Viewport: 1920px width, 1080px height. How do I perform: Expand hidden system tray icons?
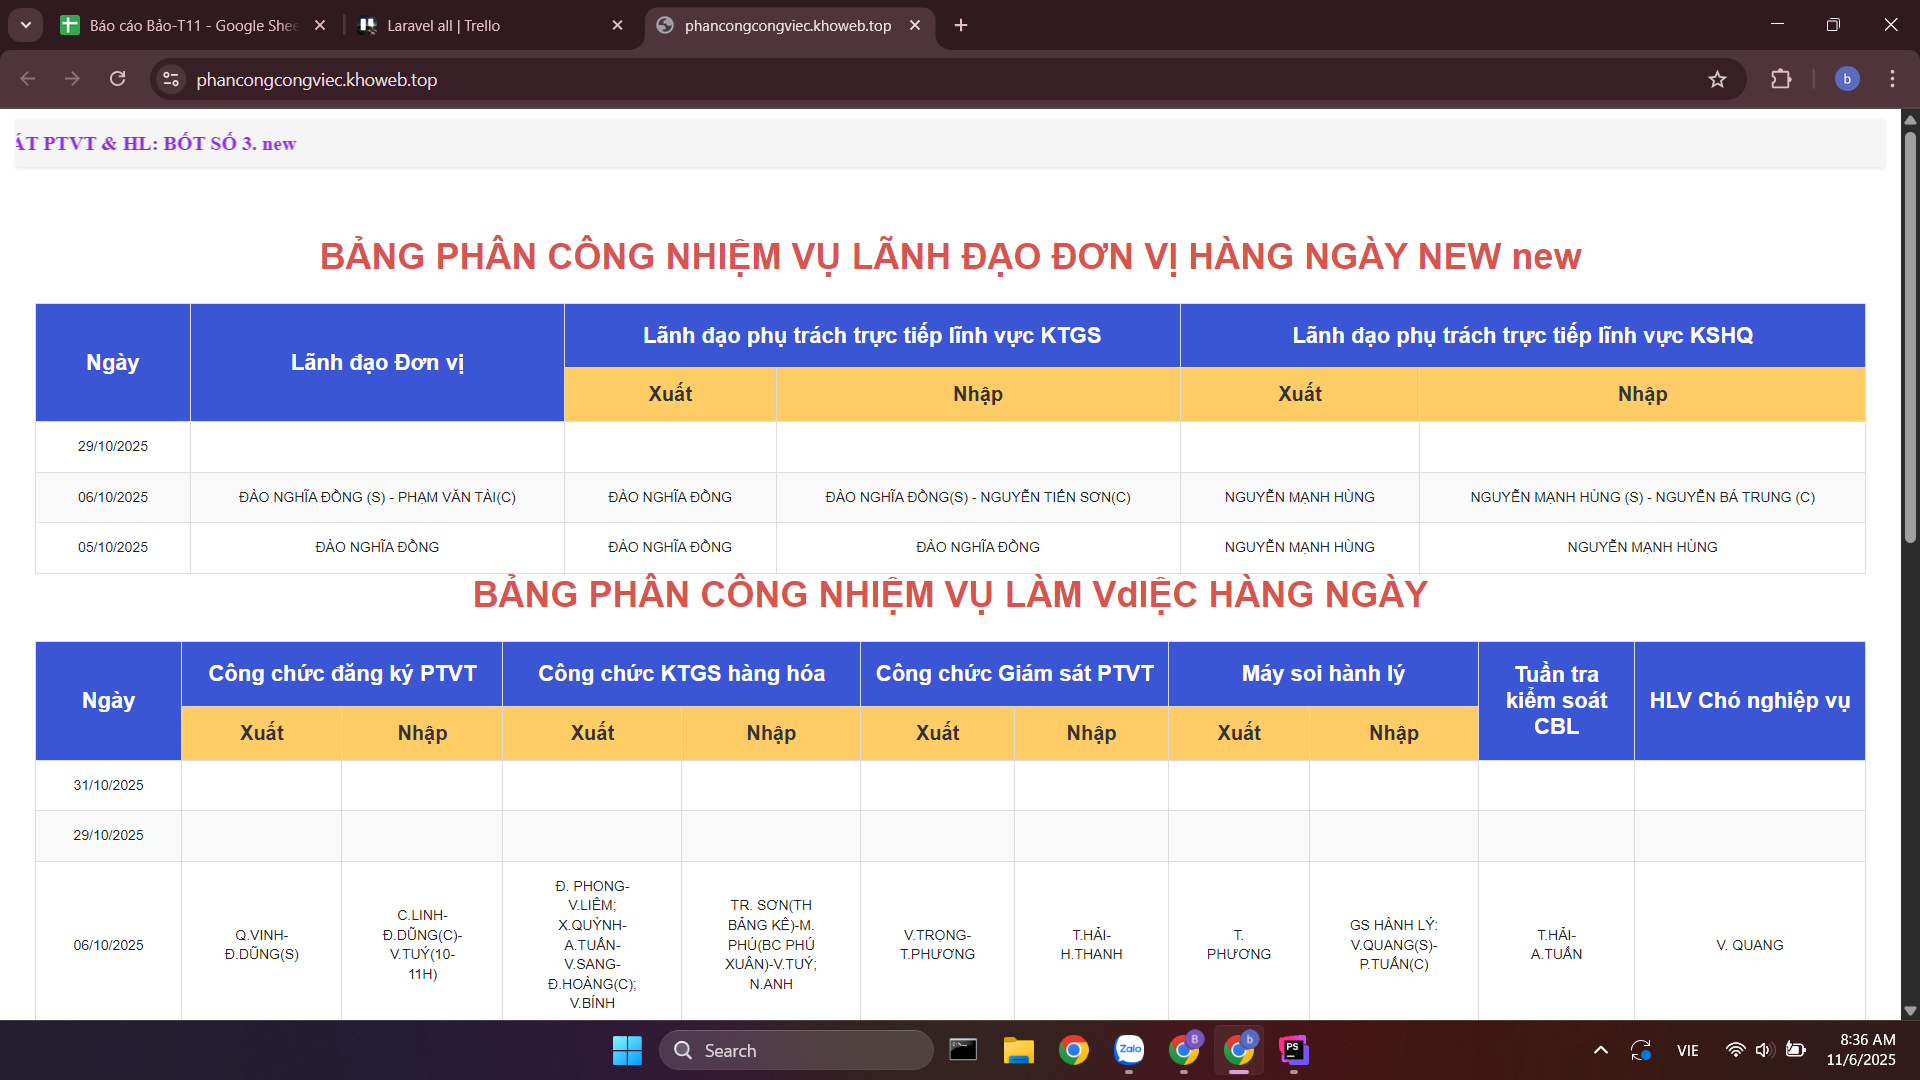pos(1599,1050)
